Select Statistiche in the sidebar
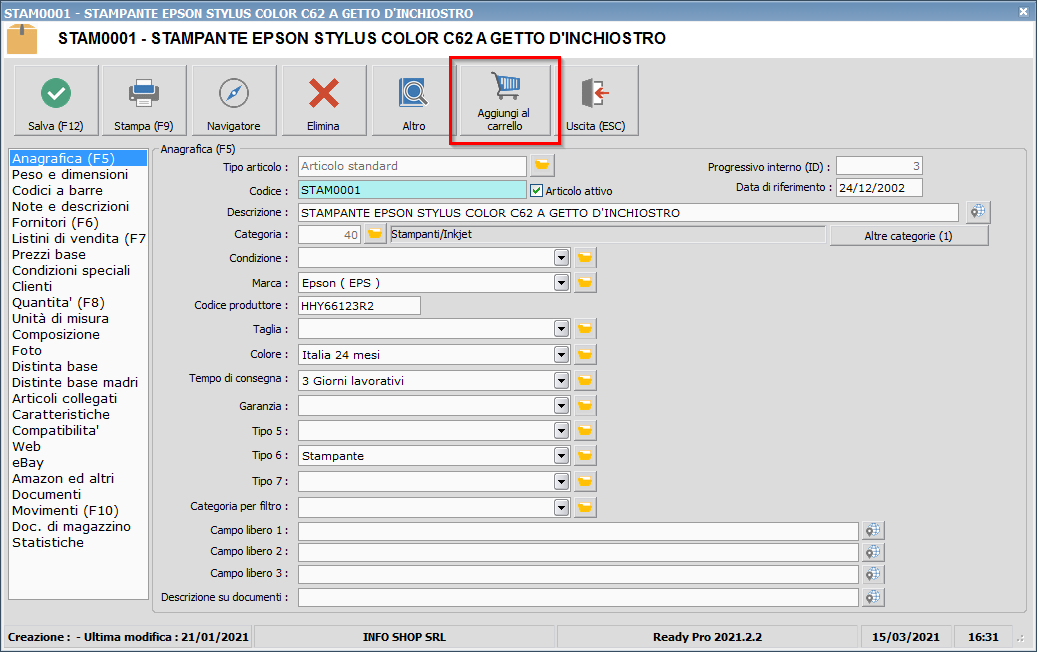The width and height of the screenshot is (1037, 652). [48, 542]
